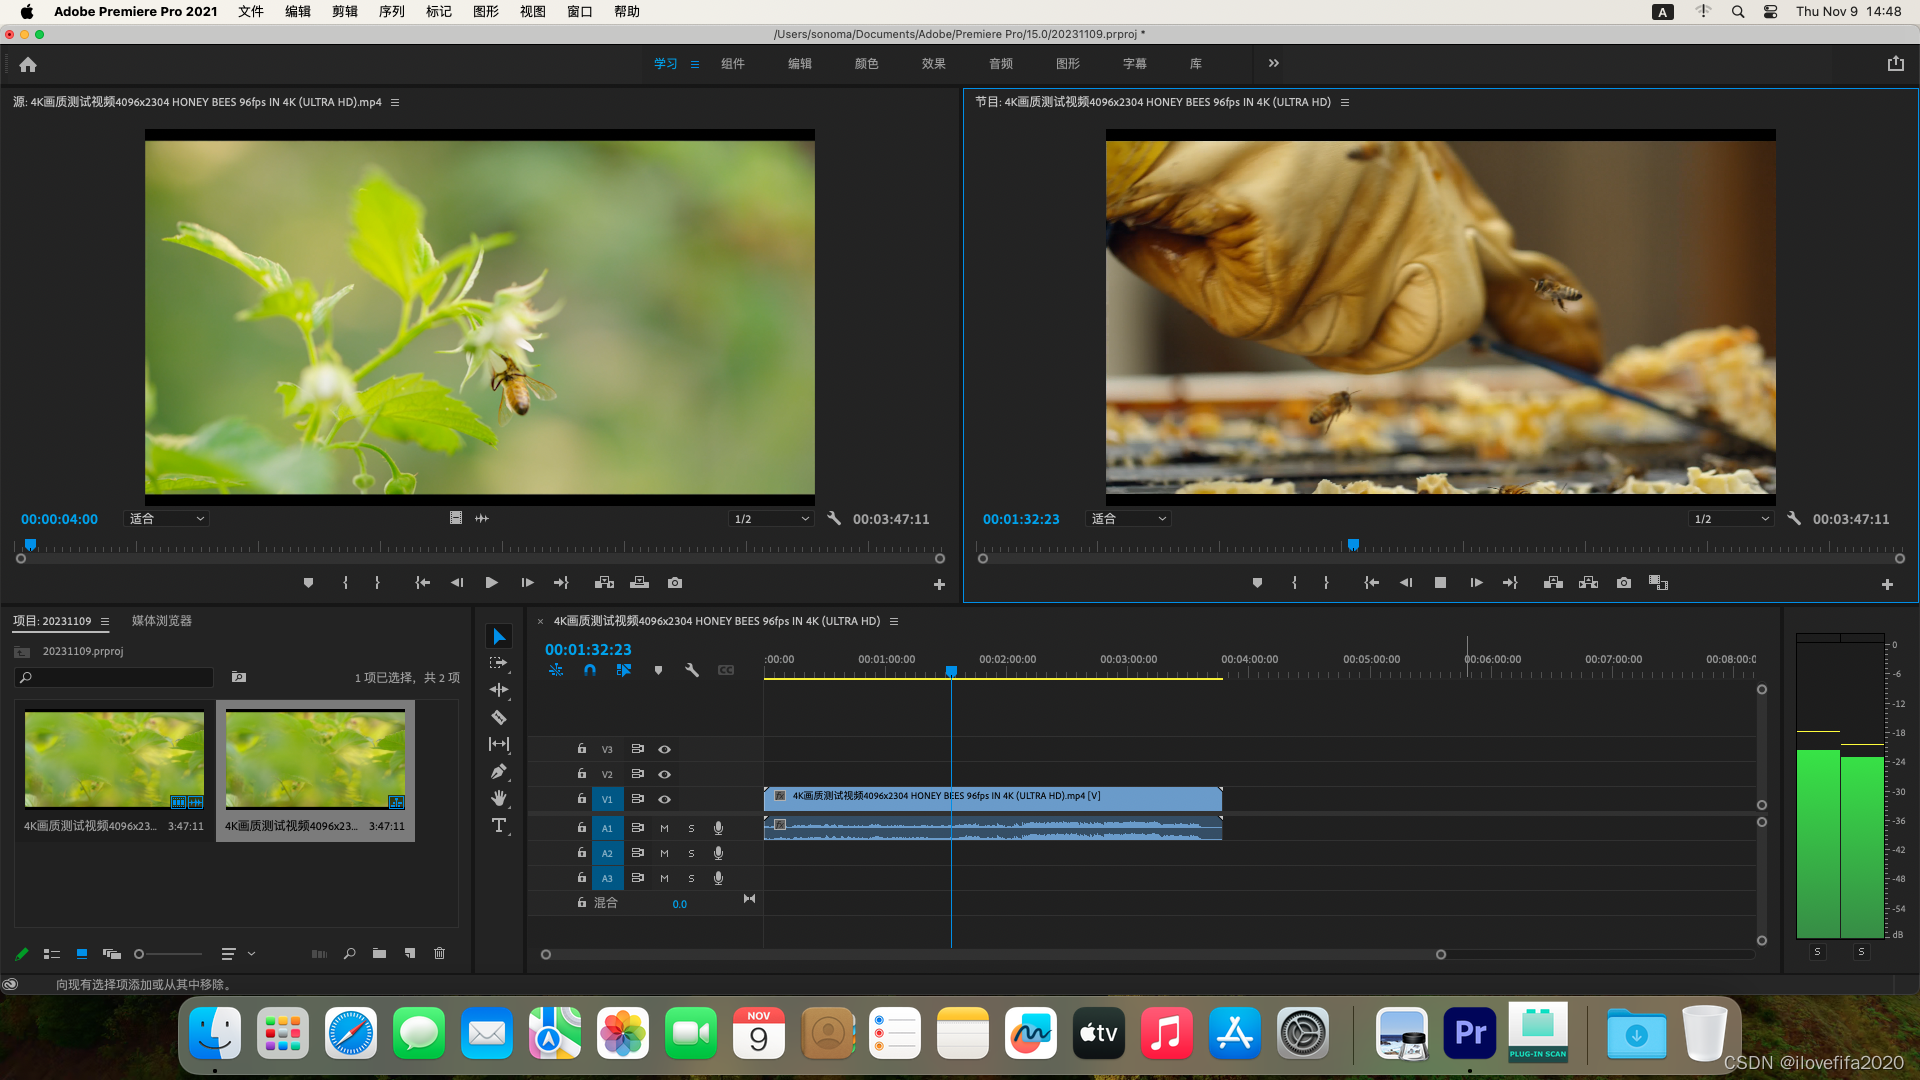Open the 序列 menu in menu bar

391,12
